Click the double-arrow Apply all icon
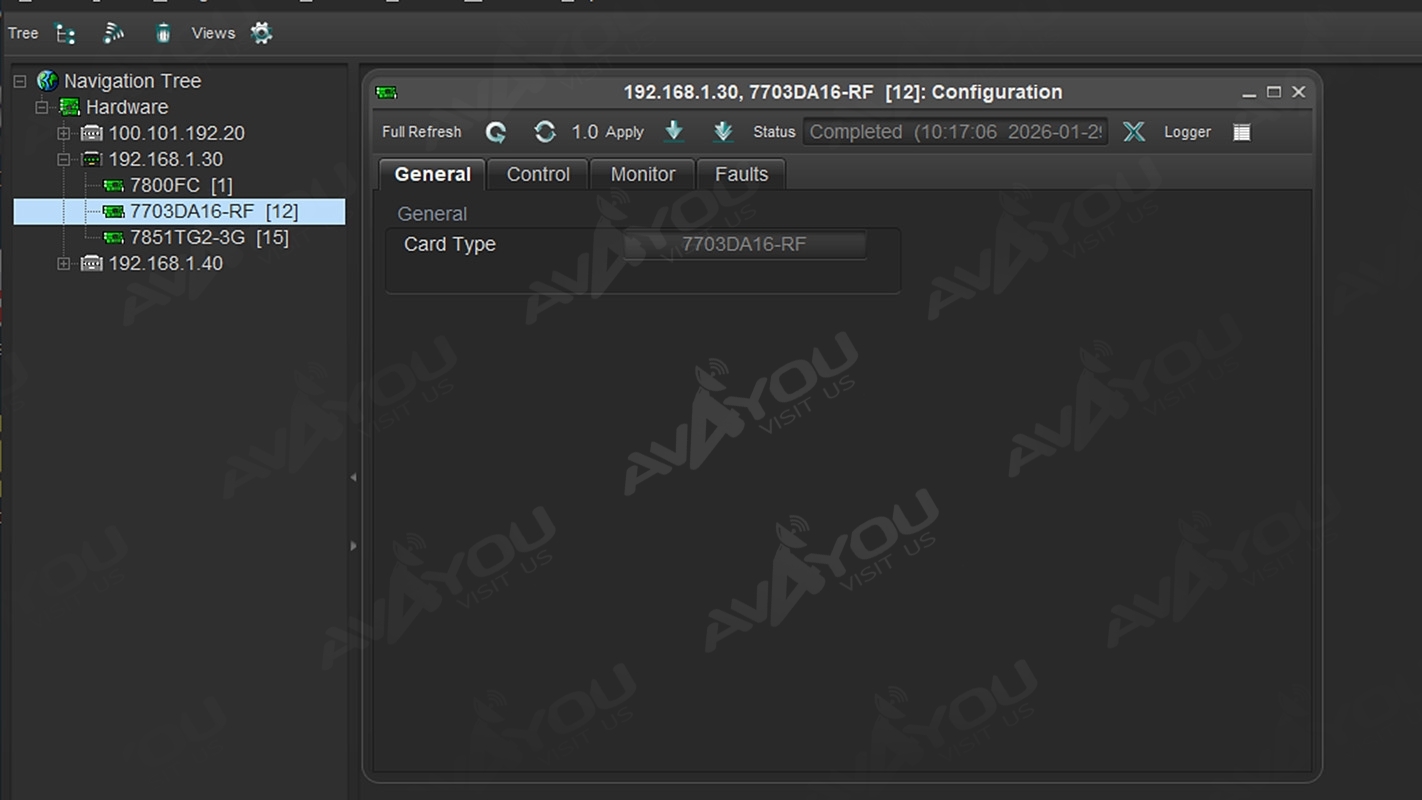The width and height of the screenshot is (1422, 800). [723, 132]
